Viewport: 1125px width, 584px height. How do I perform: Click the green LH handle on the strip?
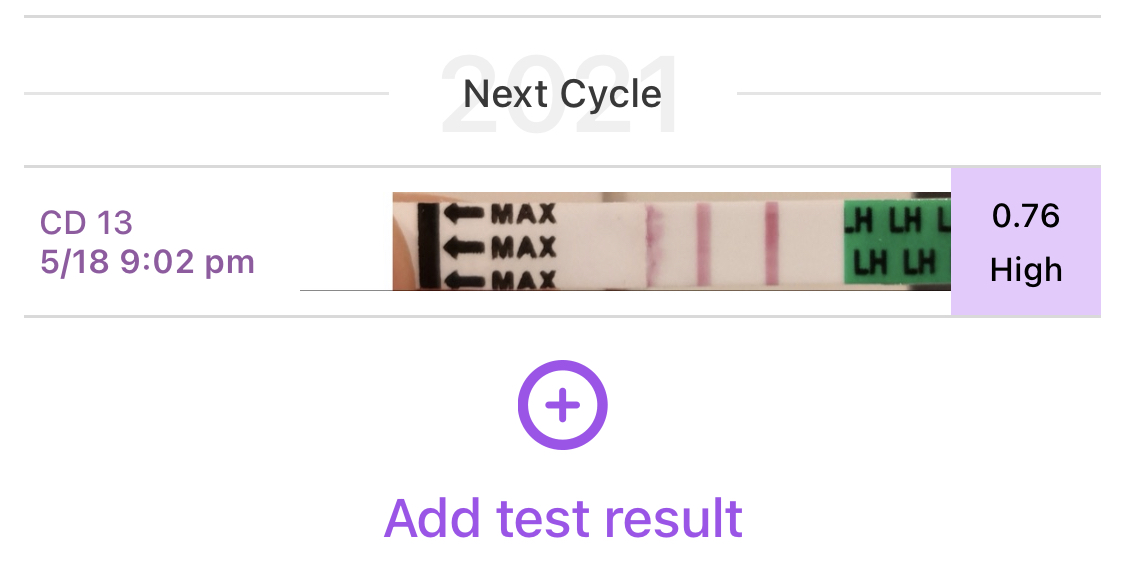[x=895, y=242]
